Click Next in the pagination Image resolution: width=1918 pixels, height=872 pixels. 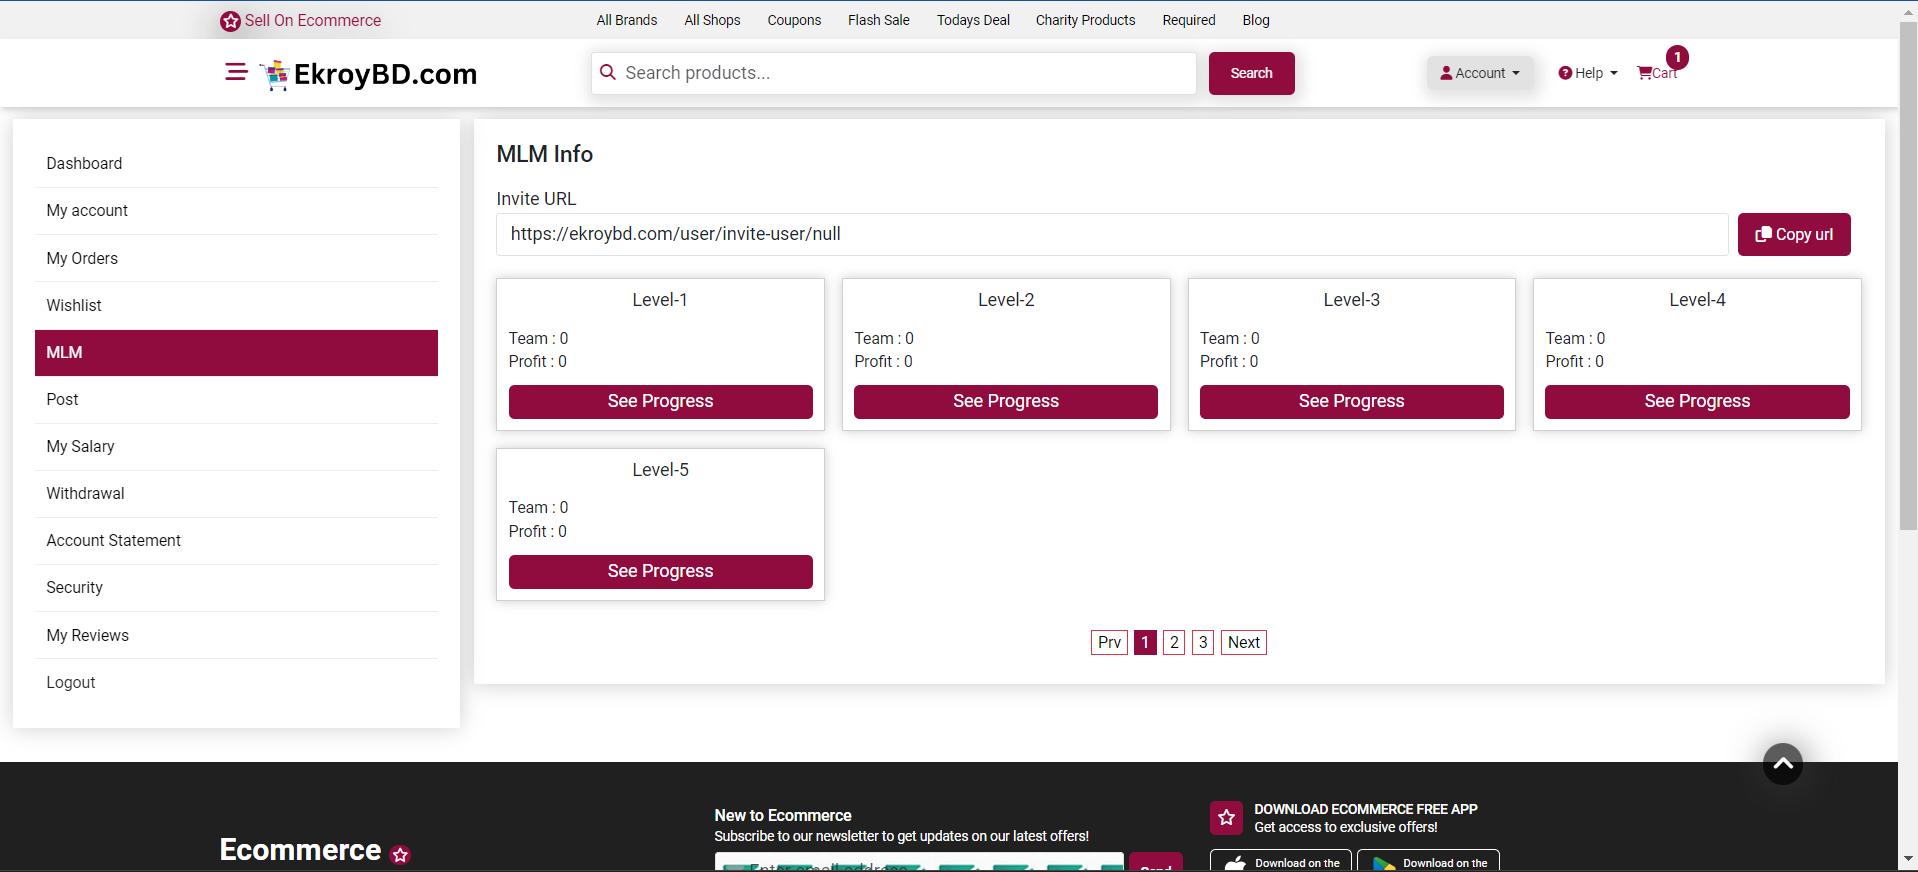point(1243,643)
